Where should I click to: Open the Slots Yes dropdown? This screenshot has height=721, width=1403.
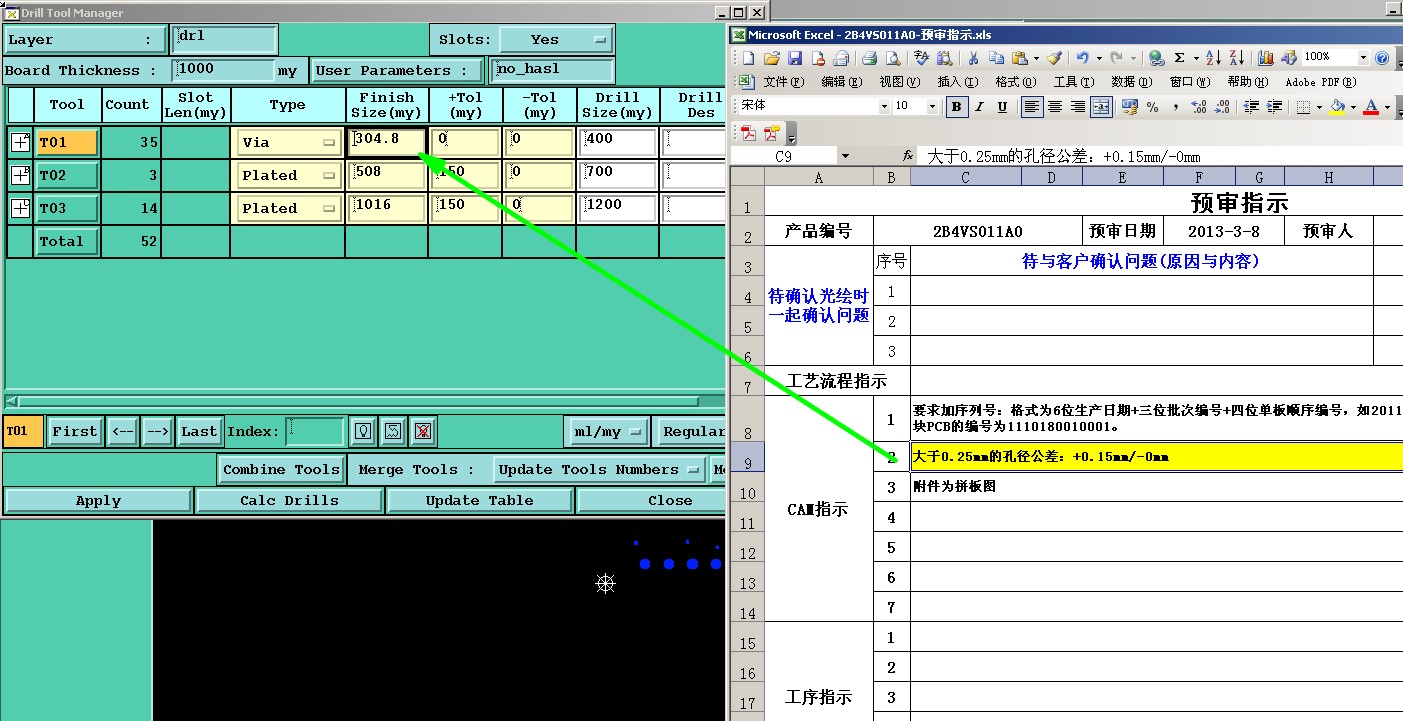tap(556, 40)
